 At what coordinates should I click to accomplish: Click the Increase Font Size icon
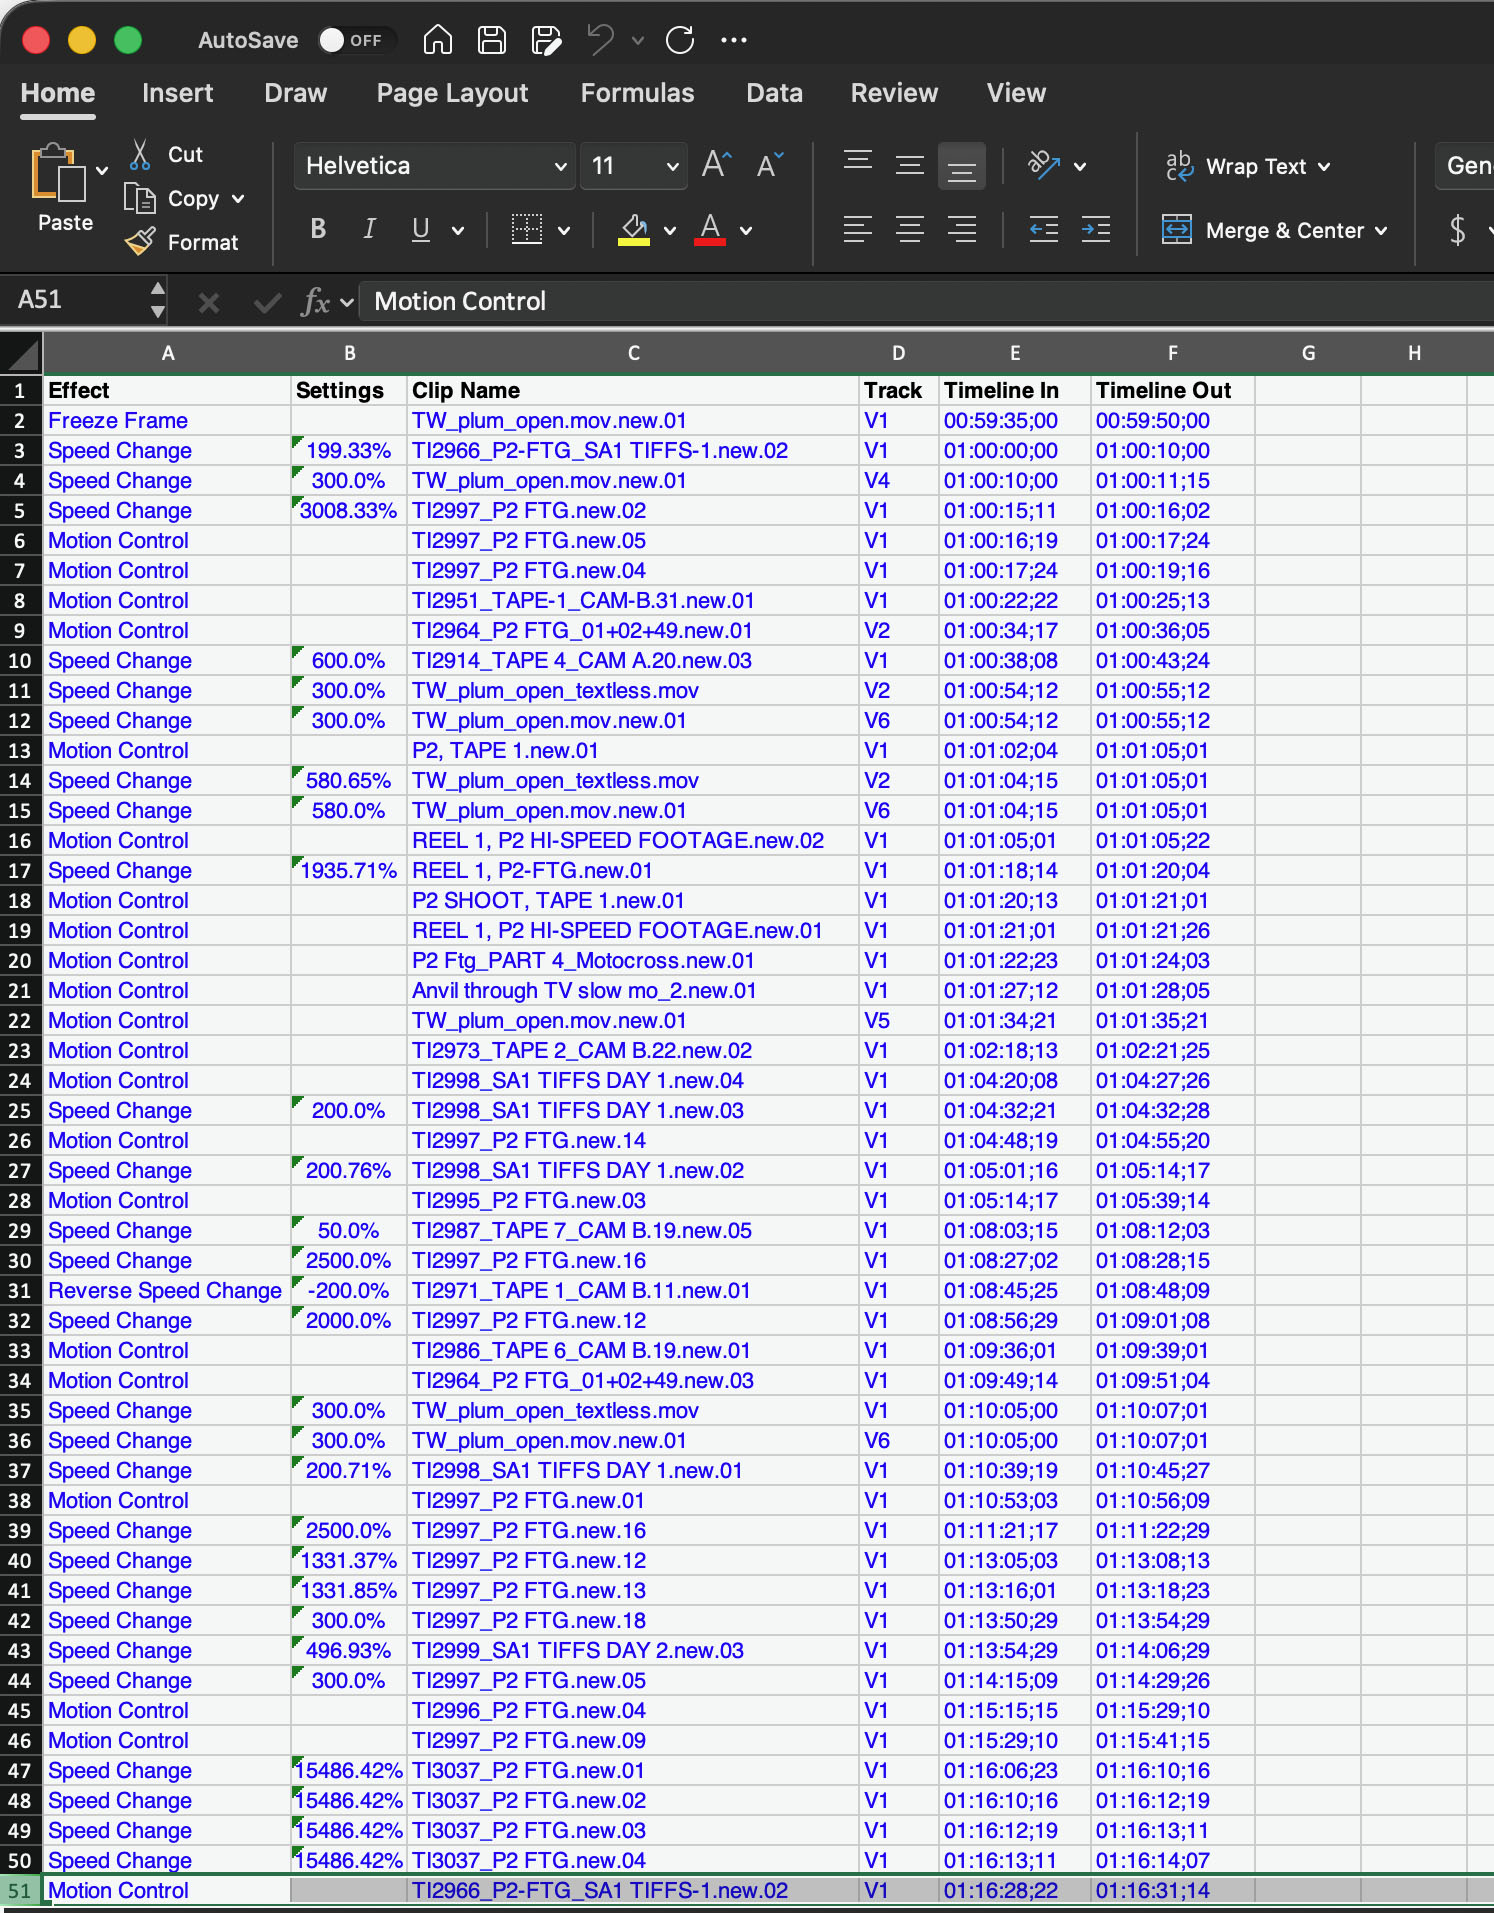(x=716, y=165)
